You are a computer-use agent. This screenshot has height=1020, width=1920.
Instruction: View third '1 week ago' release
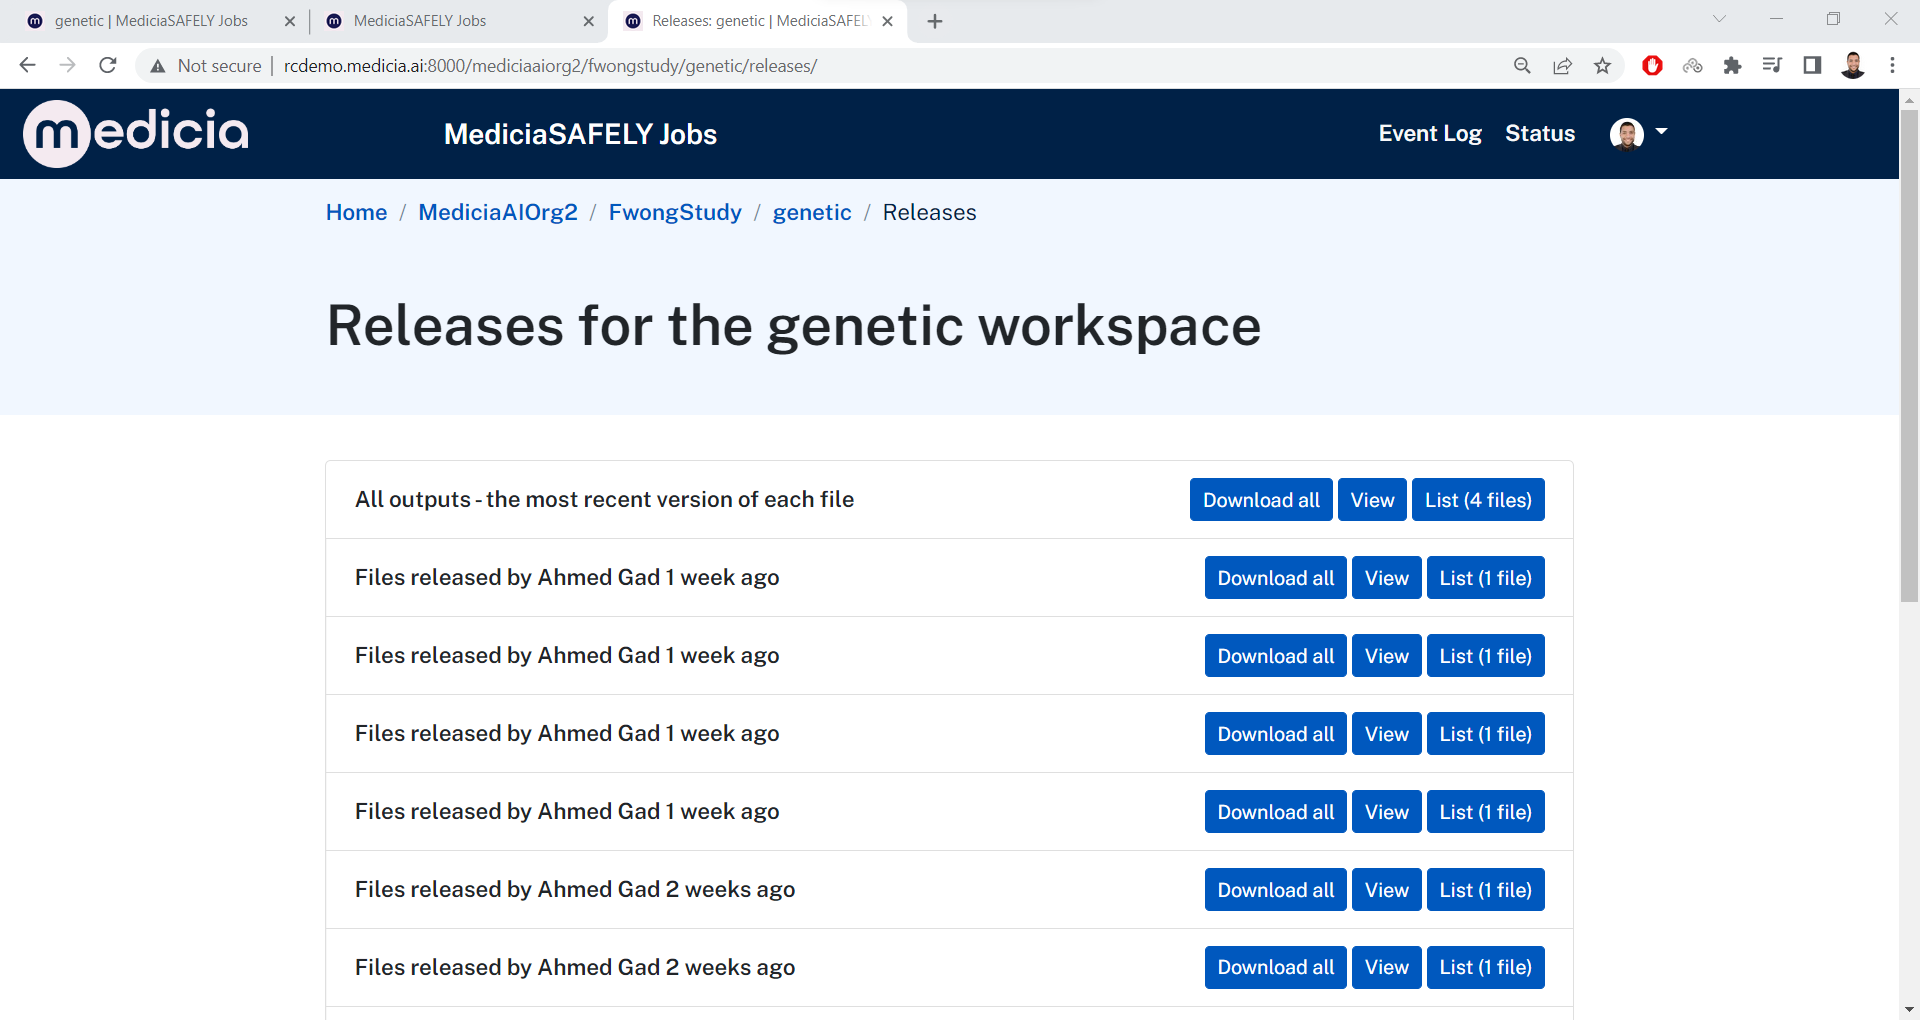tap(1387, 734)
